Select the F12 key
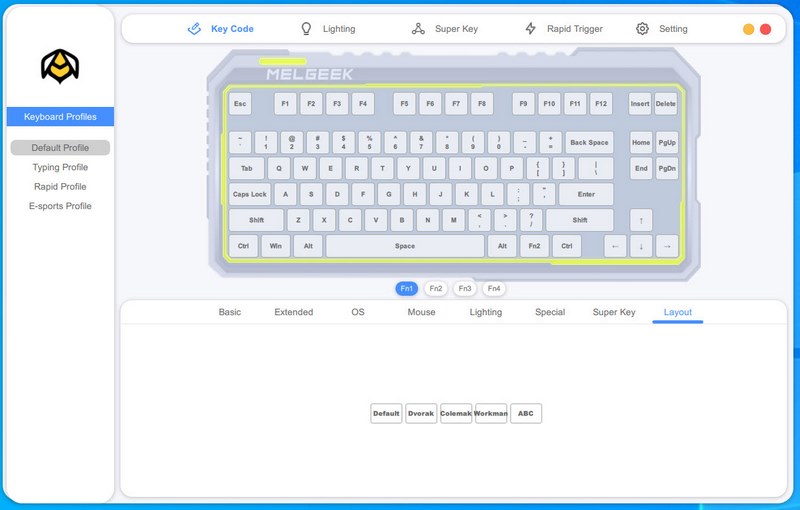 pos(601,104)
